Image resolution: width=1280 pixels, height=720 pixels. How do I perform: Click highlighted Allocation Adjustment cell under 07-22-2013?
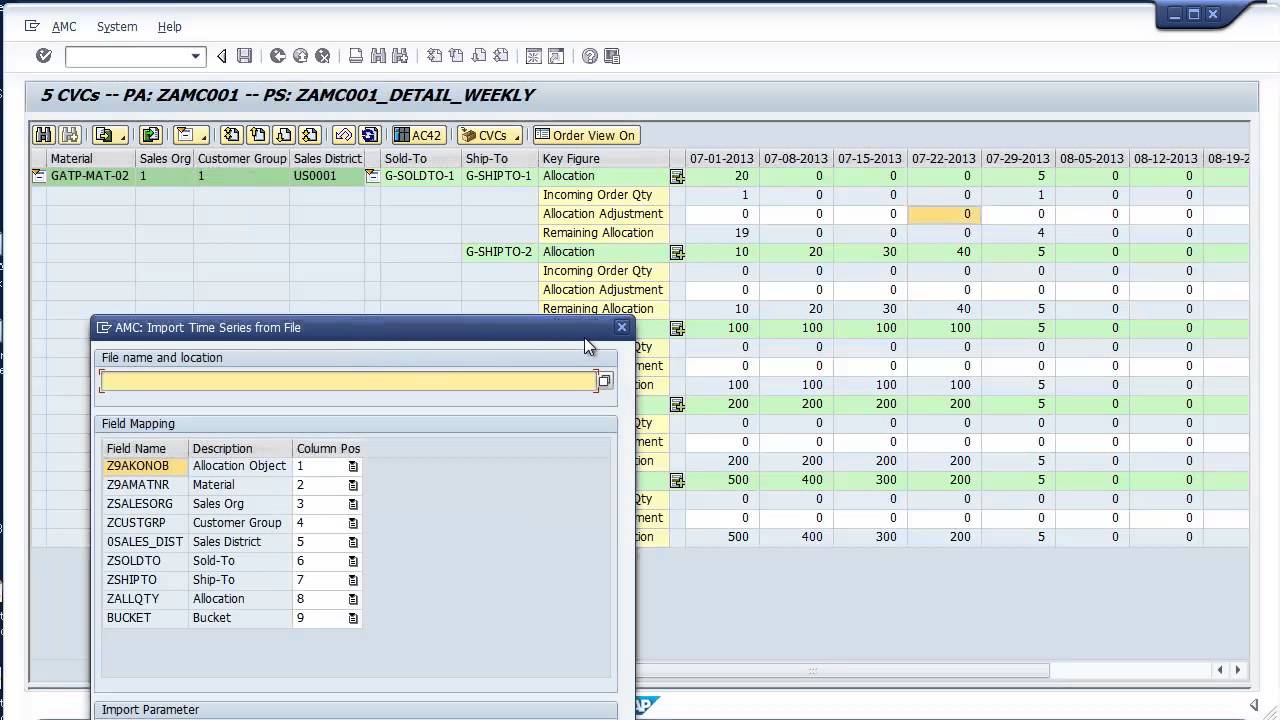pos(944,214)
